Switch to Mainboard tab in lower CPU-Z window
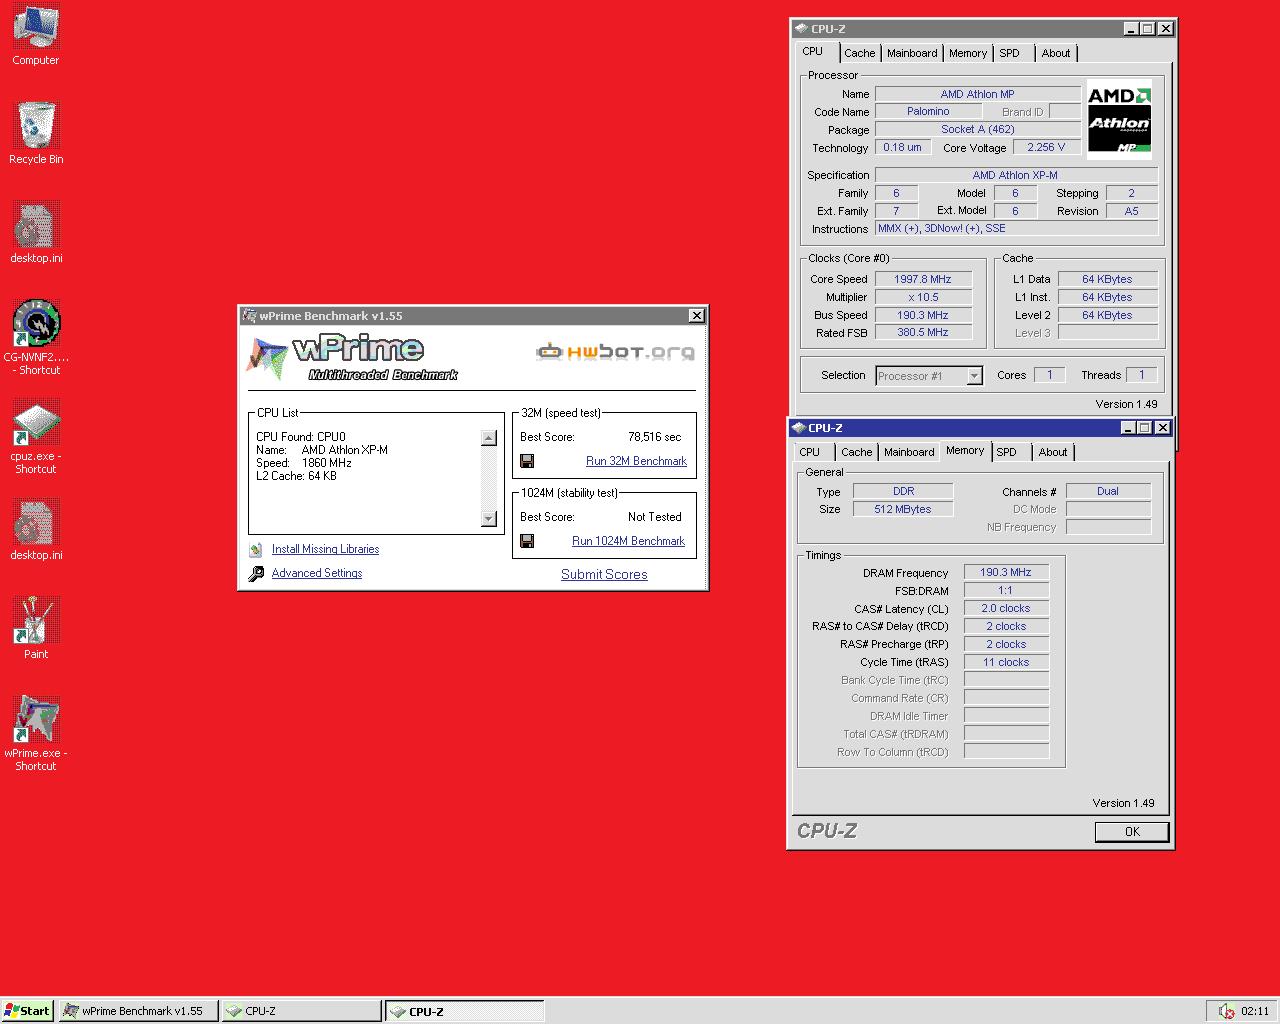 (x=909, y=452)
